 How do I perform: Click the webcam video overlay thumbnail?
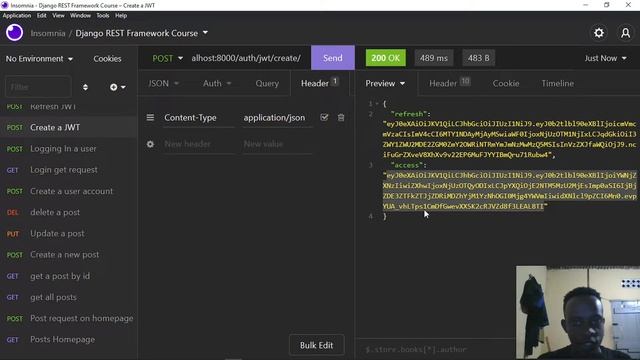point(578,312)
